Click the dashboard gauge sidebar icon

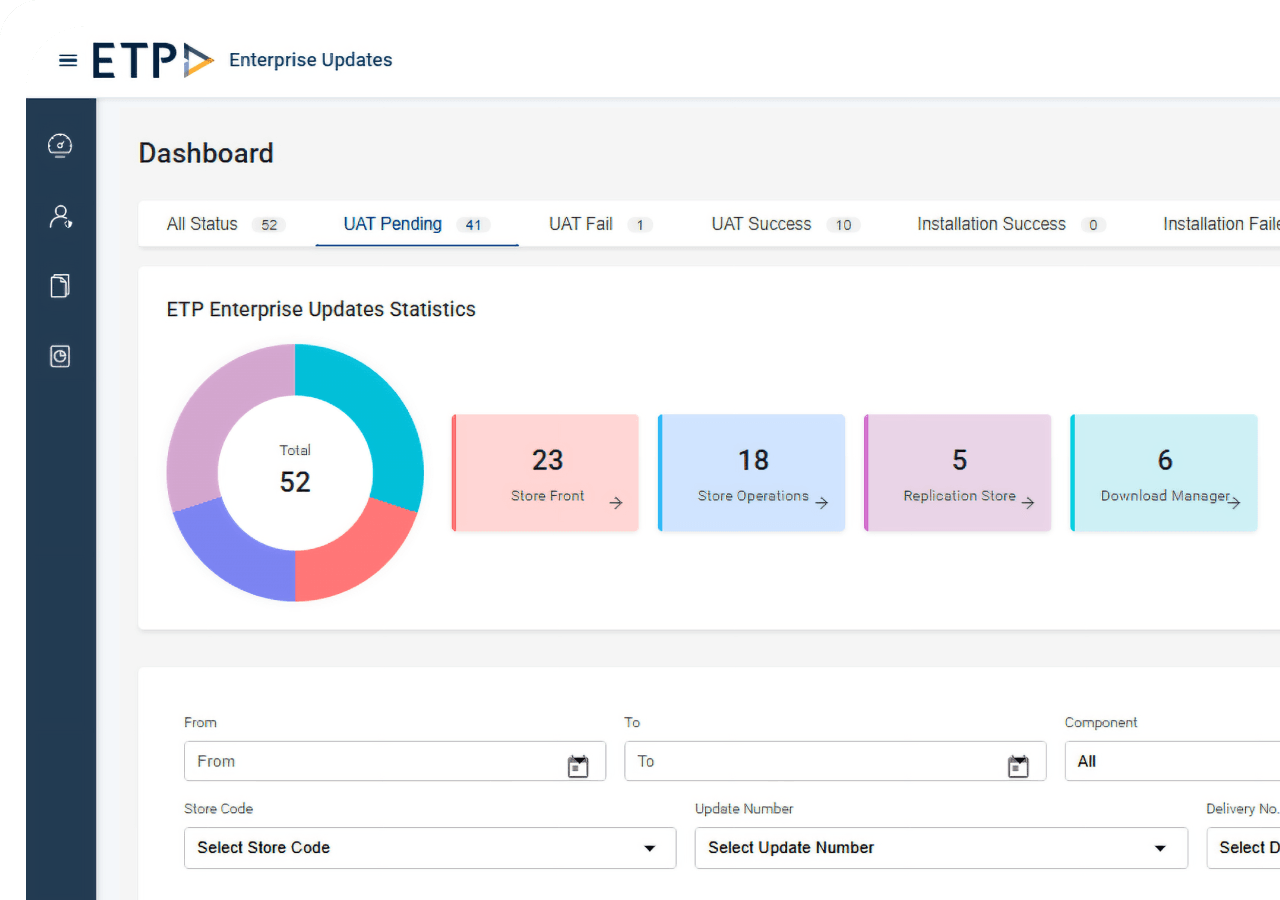coord(60,146)
